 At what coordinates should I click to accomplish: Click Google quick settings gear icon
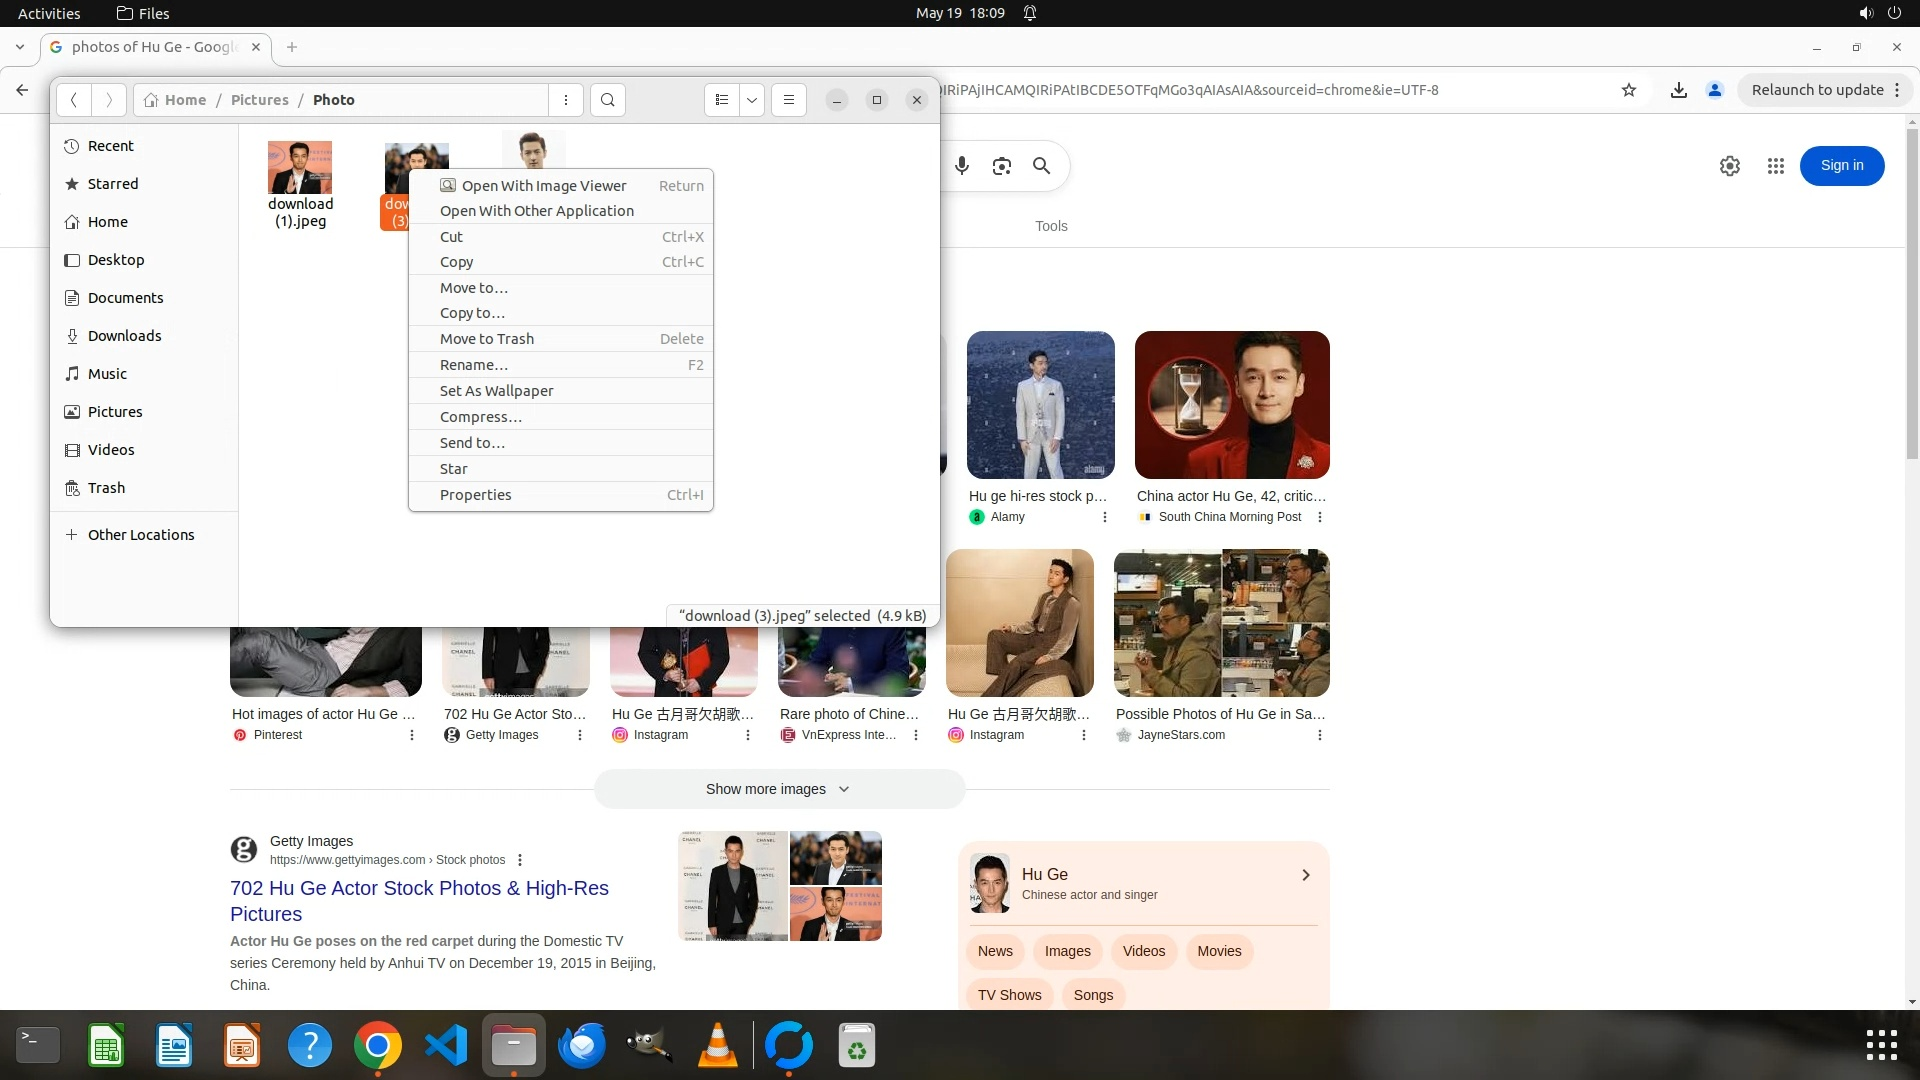(x=1729, y=166)
